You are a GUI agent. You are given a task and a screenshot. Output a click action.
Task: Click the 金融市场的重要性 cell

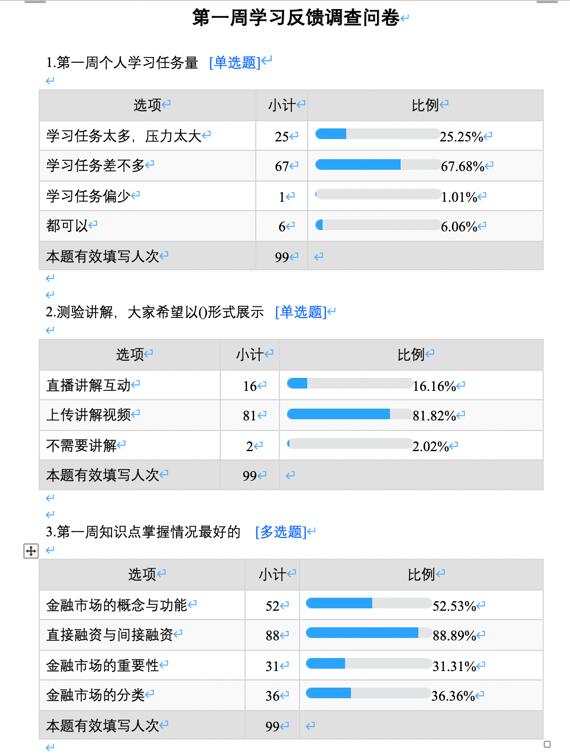point(142,665)
